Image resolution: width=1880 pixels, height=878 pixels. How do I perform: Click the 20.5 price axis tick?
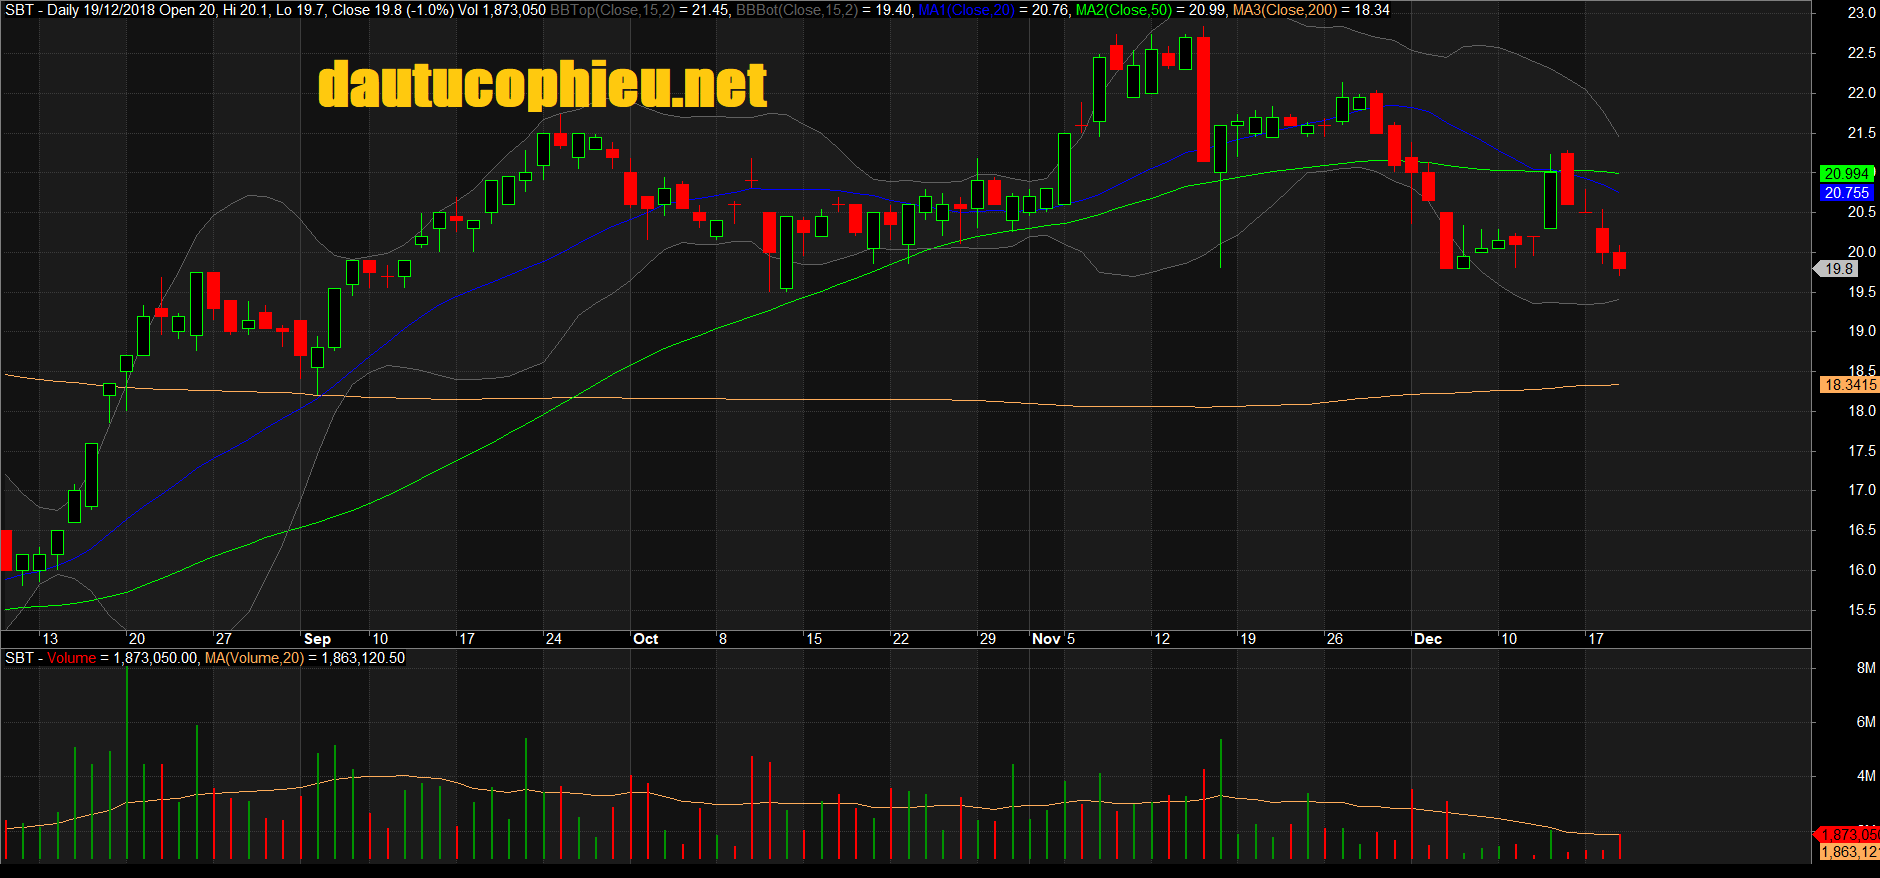(x=1861, y=212)
